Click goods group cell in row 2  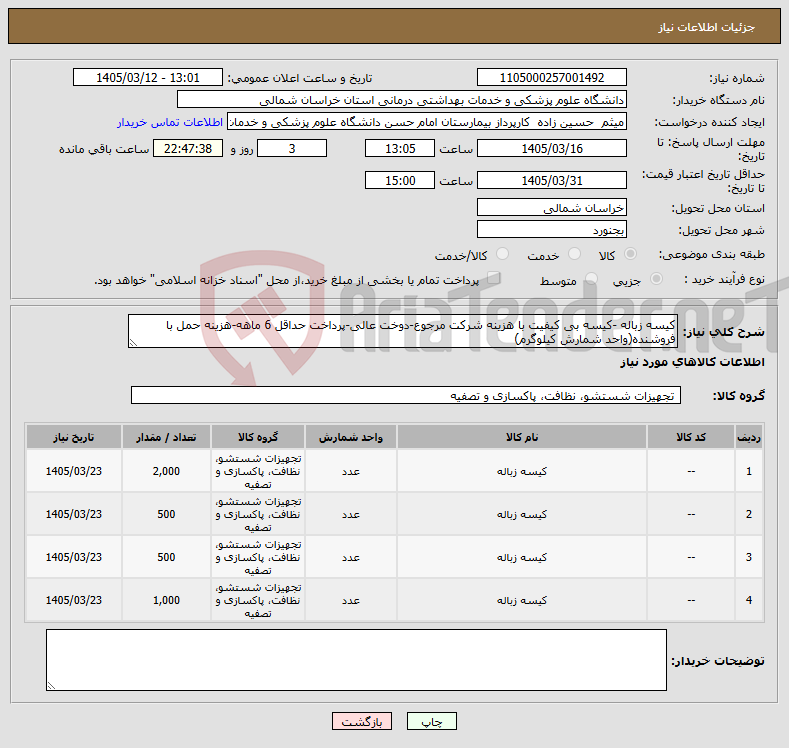pyautogui.click(x=258, y=514)
